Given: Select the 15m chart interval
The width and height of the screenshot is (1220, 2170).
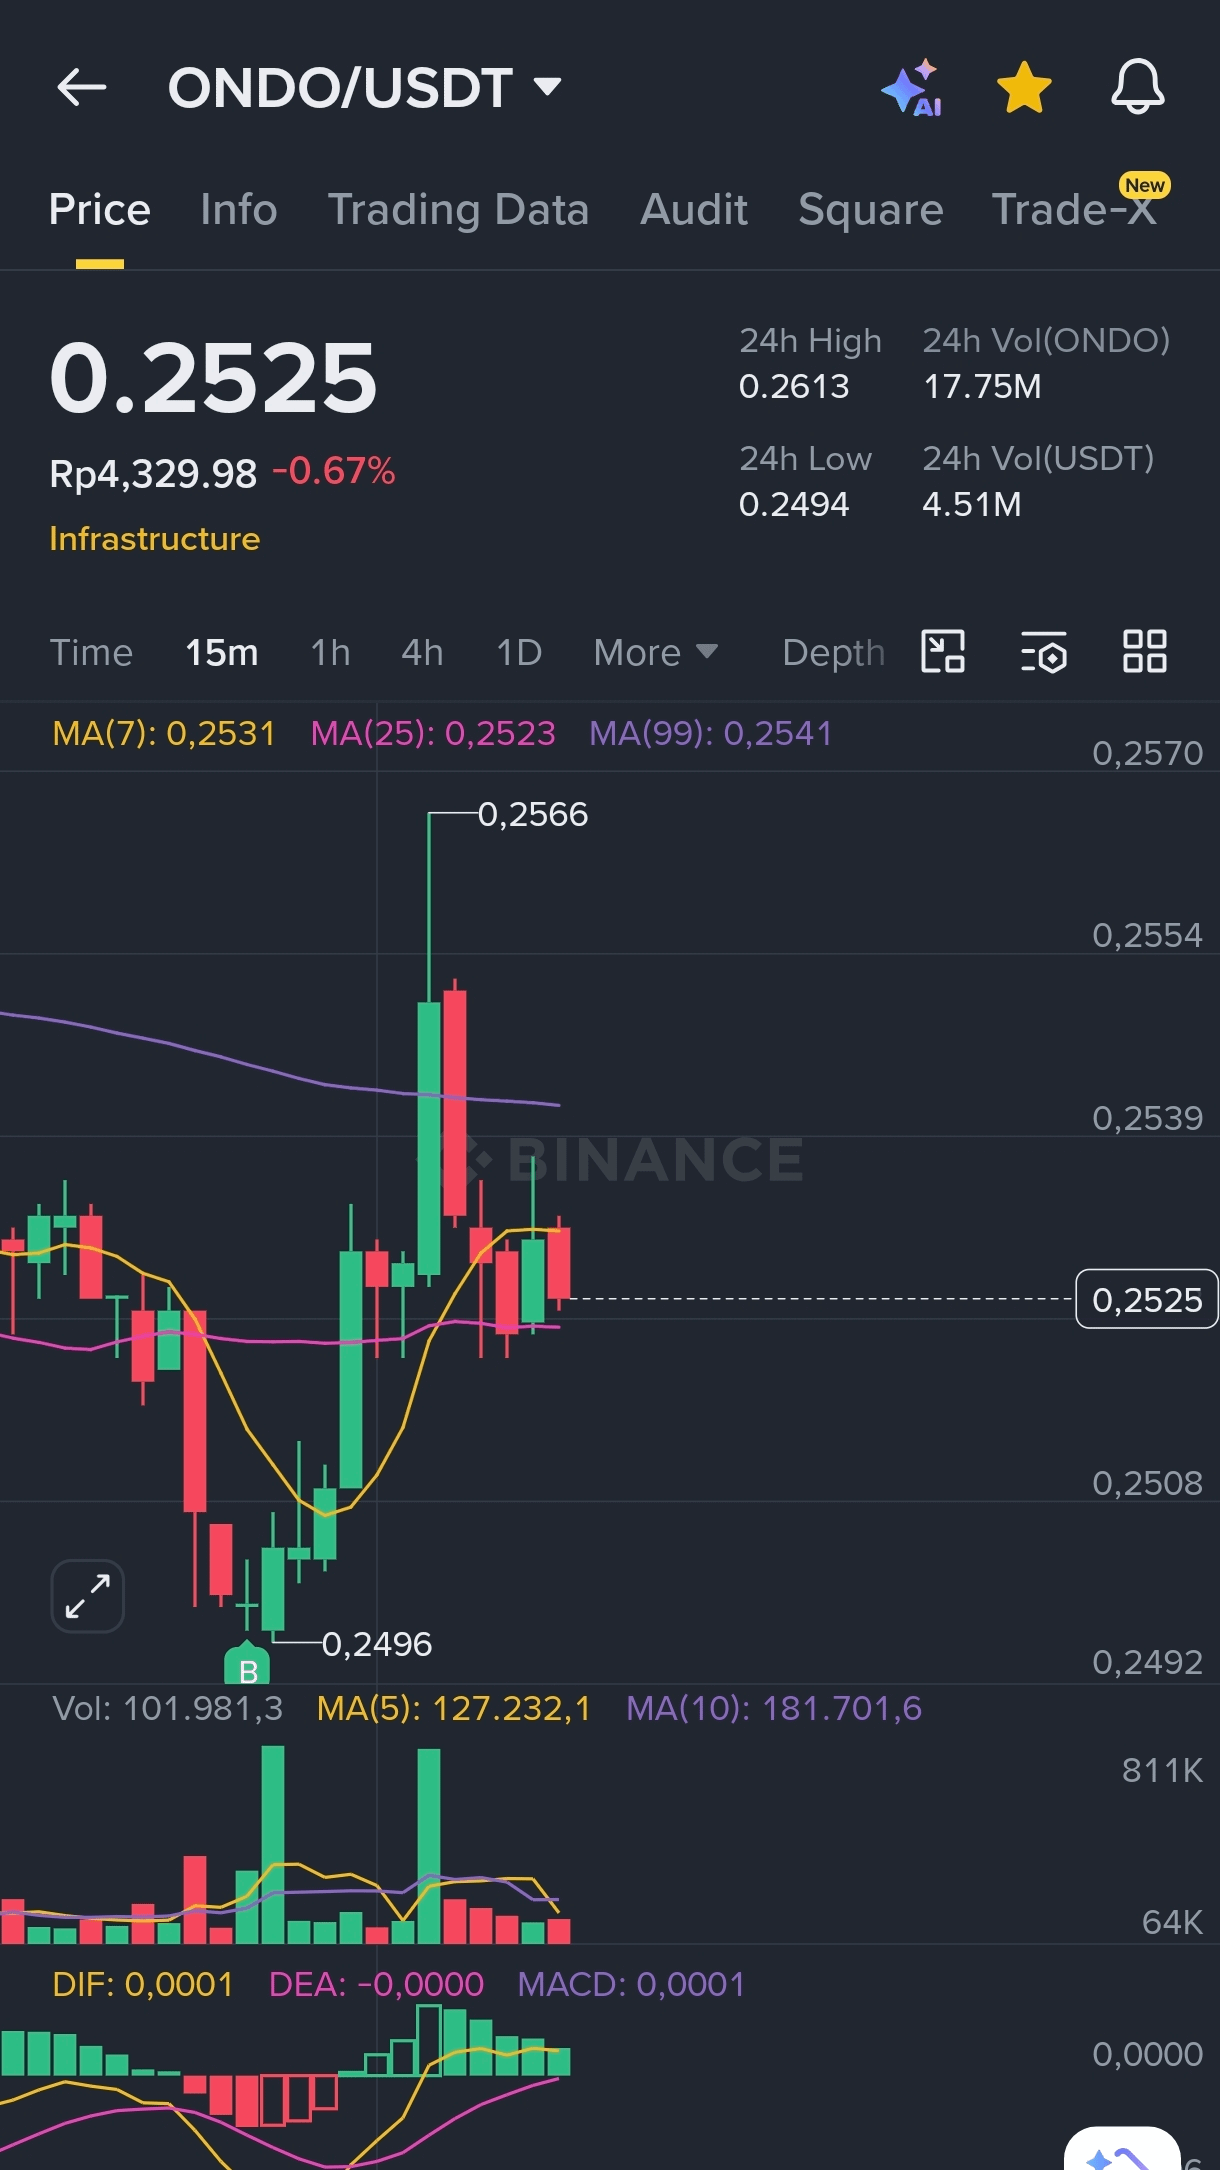Looking at the screenshot, I should coord(222,653).
